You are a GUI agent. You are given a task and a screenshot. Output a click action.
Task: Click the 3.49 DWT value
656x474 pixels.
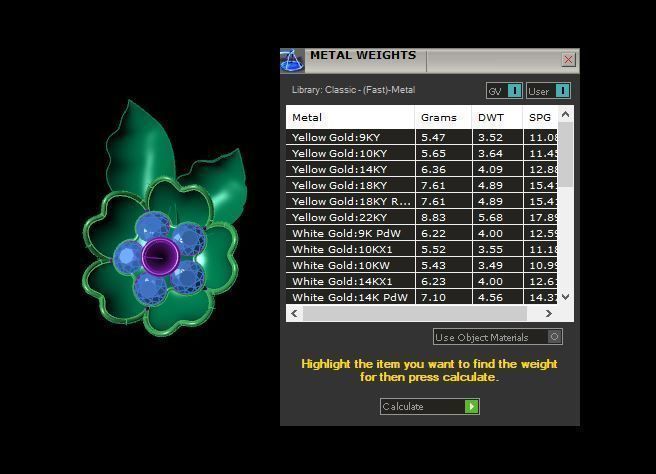(490, 266)
